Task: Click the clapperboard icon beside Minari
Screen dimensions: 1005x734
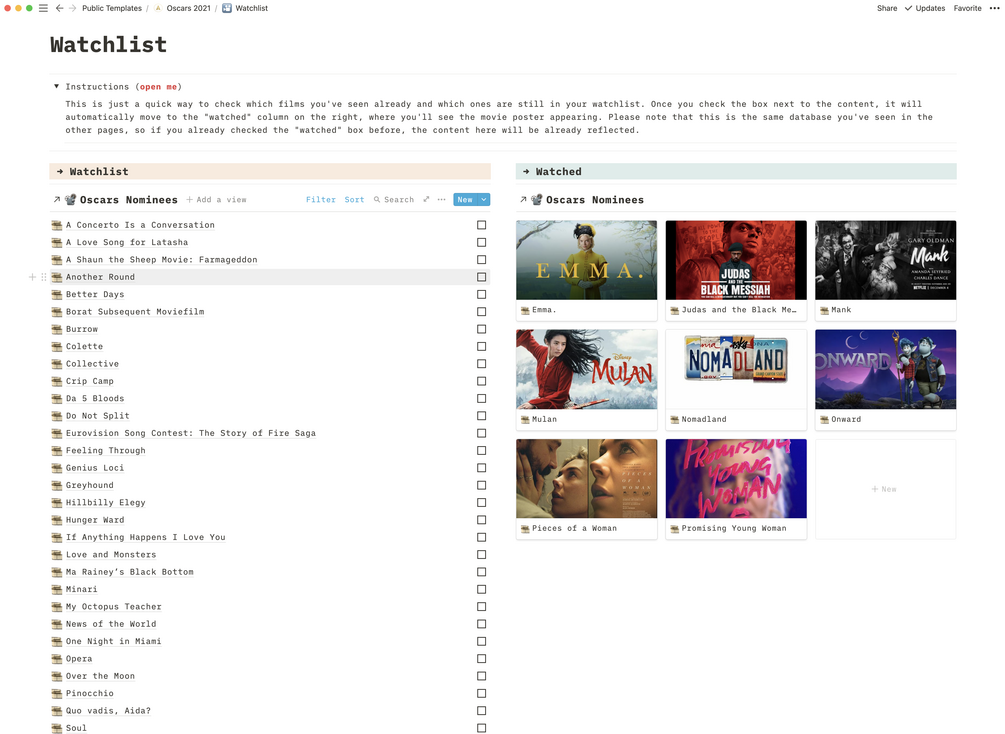Action: (x=57, y=589)
